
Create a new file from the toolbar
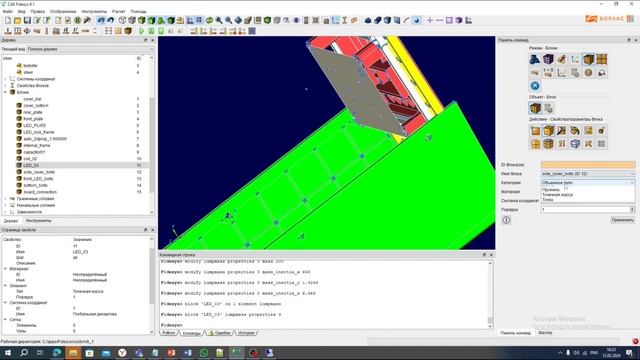(x=8, y=20)
